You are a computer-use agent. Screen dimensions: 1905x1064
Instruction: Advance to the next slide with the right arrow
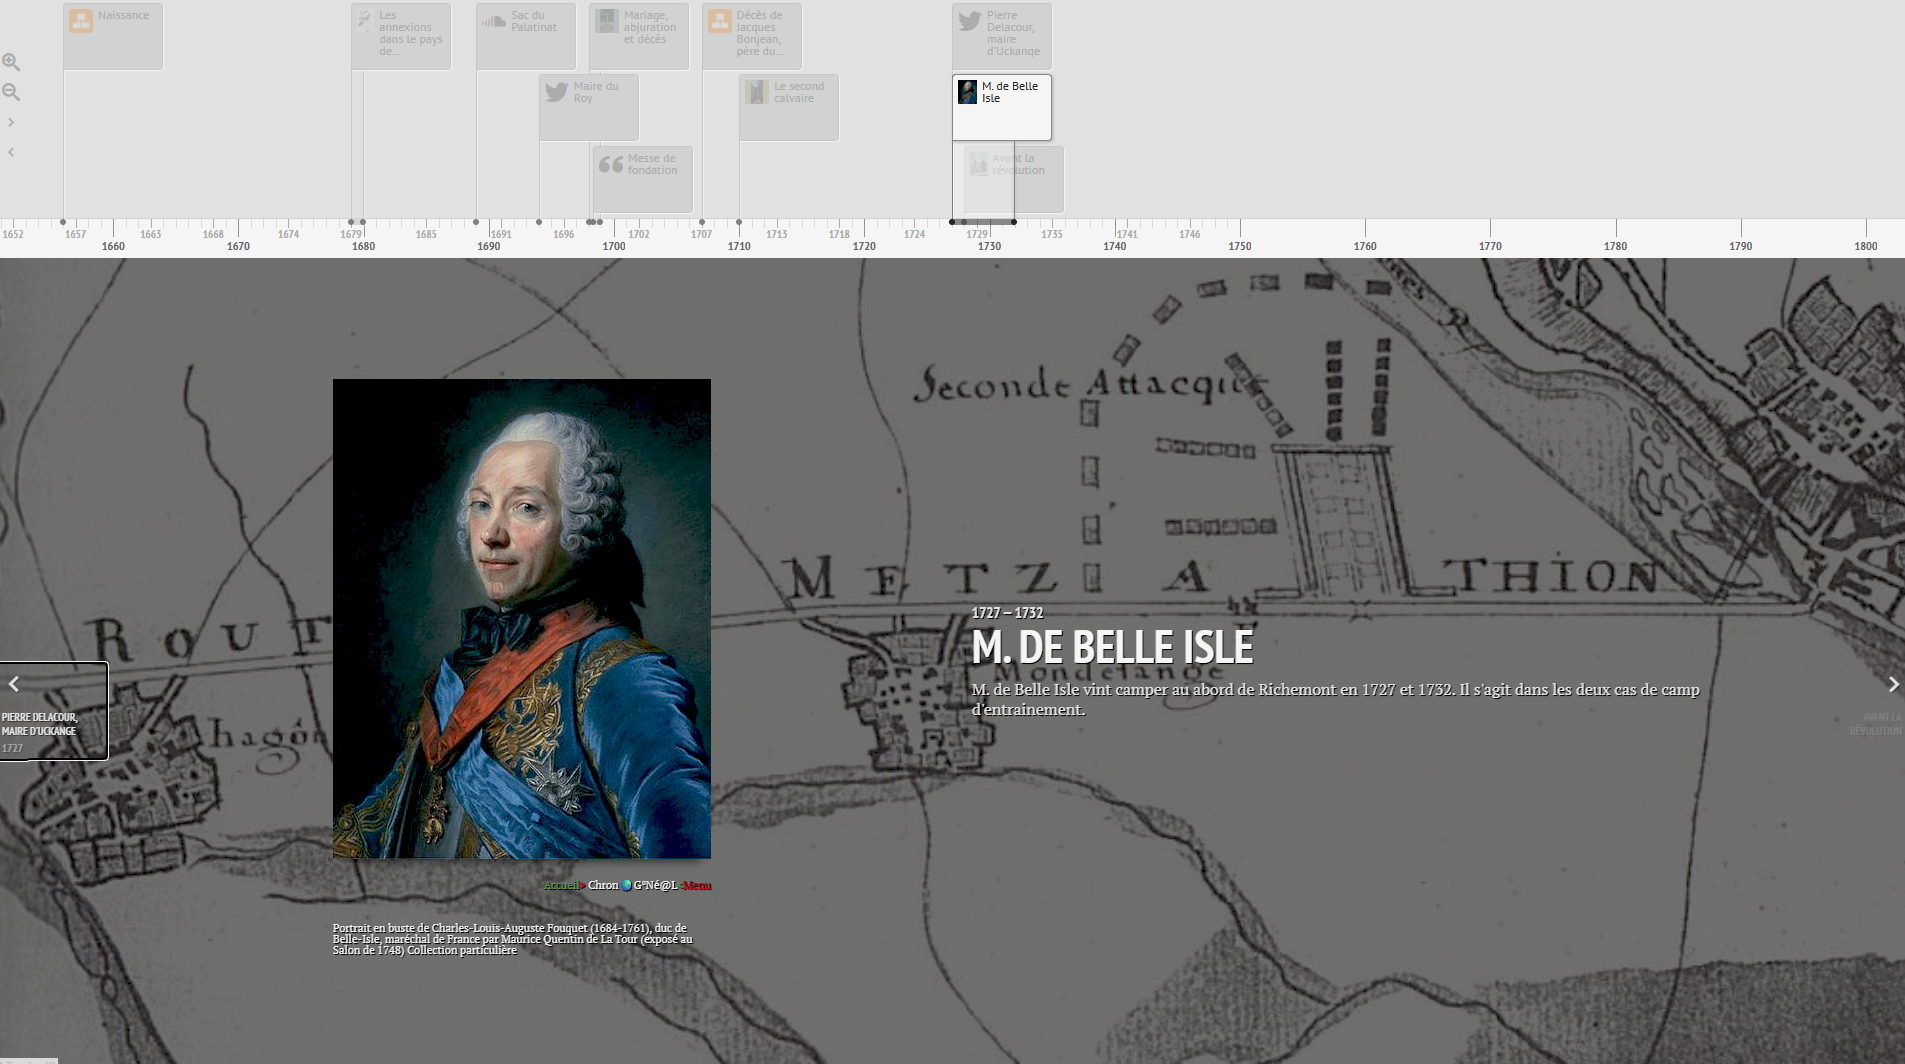[x=1893, y=684]
